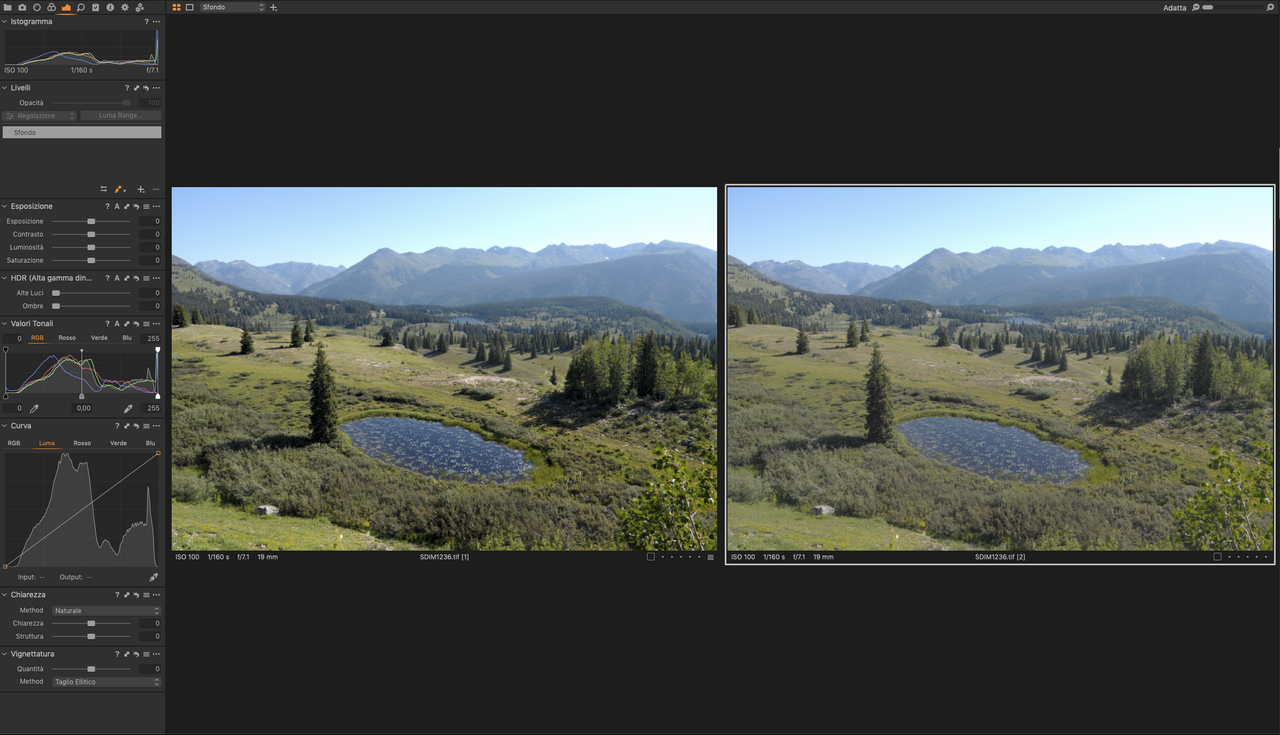Viewport: 1280px width, 735px height.
Task: Open Istogramma panel options menu
Action: [156, 21]
